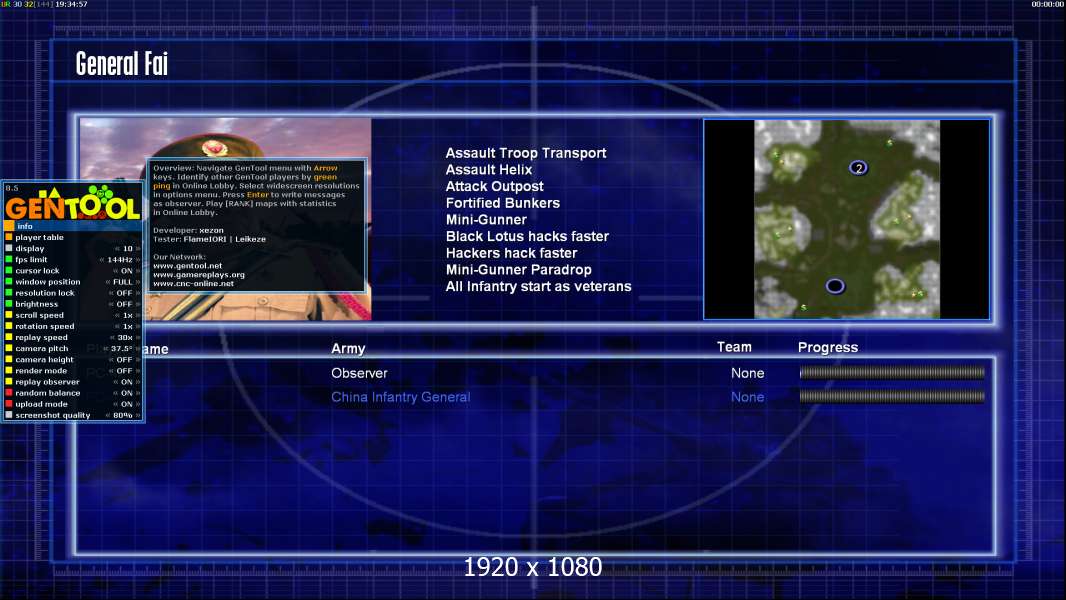
Task: Click the Fortified Bunkers ability text
Action: tap(502, 203)
